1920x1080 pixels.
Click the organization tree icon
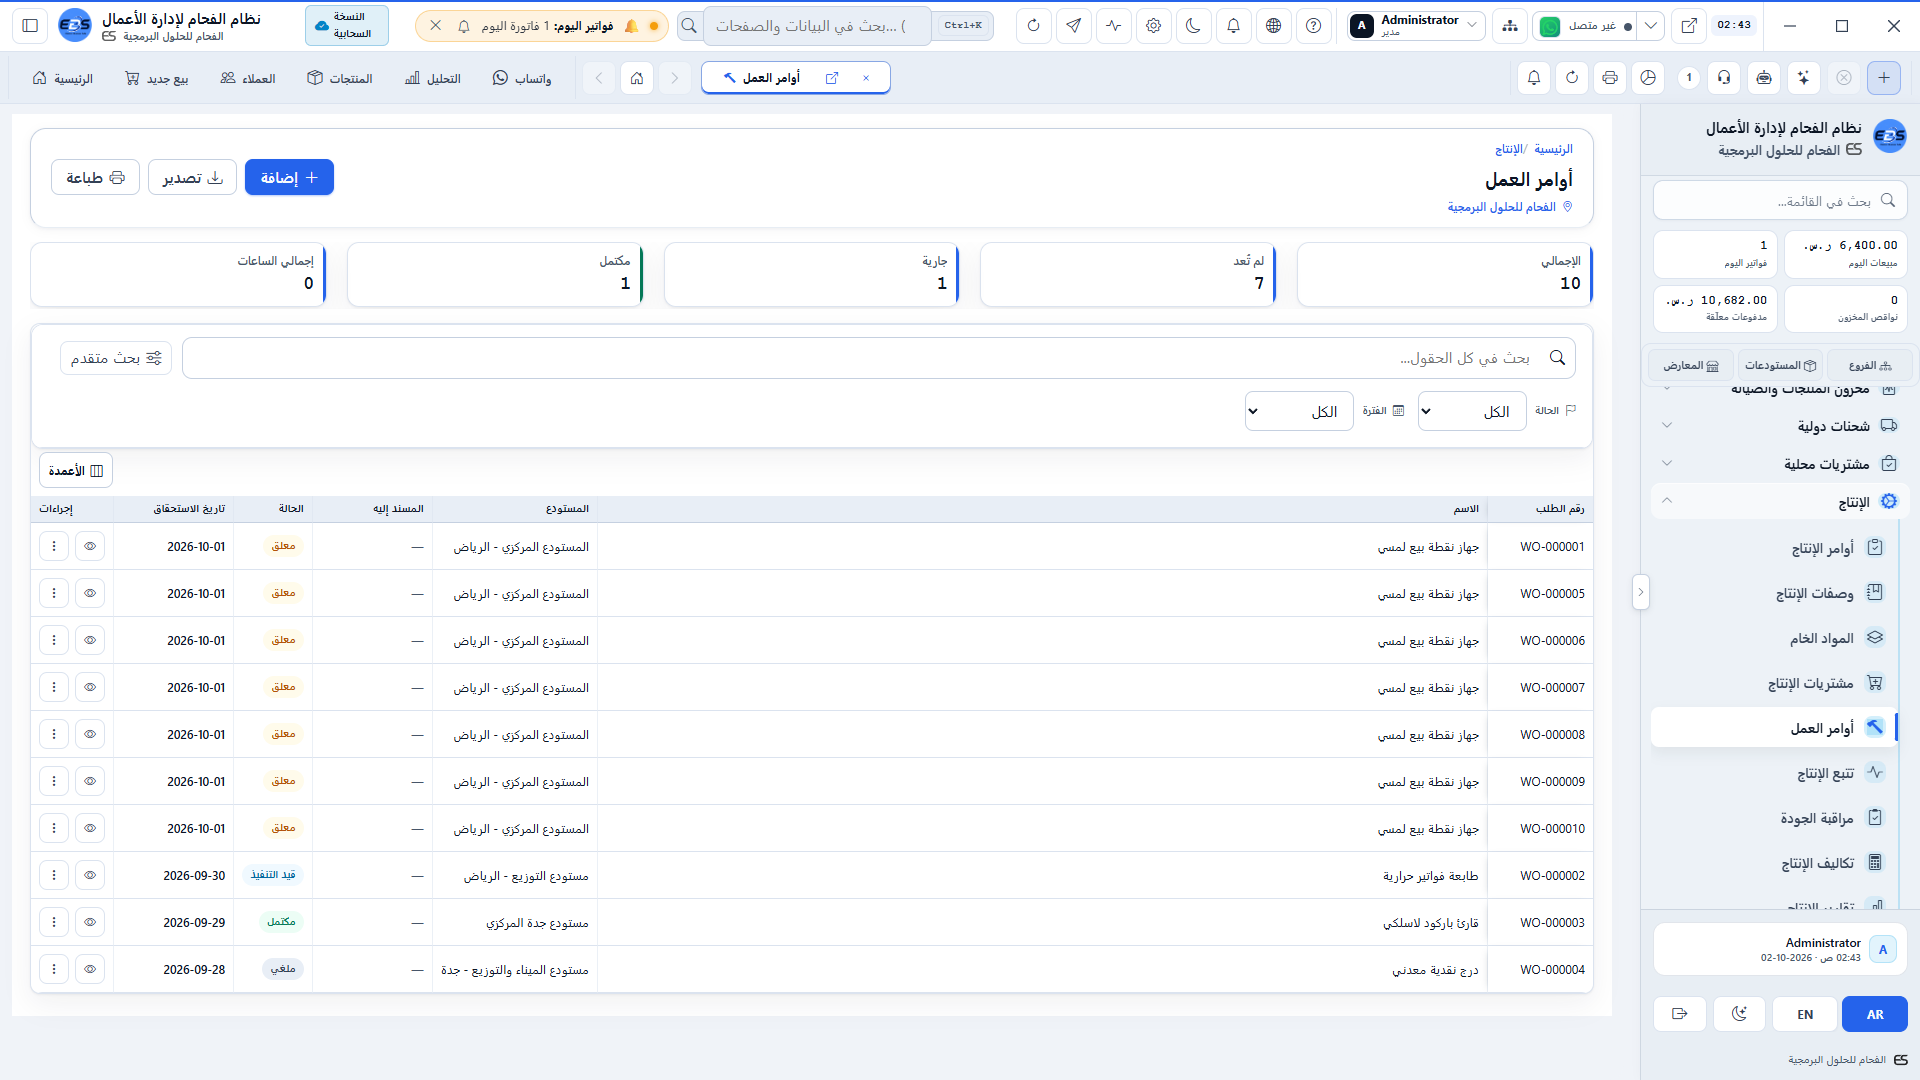point(1510,26)
